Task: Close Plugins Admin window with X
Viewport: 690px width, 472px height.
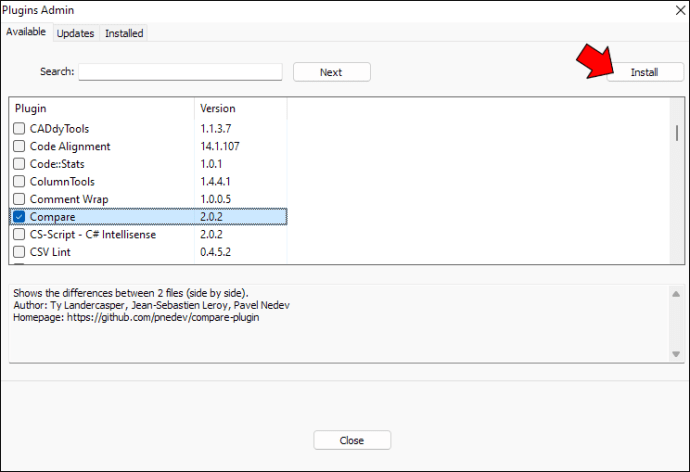Action: point(680,10)
